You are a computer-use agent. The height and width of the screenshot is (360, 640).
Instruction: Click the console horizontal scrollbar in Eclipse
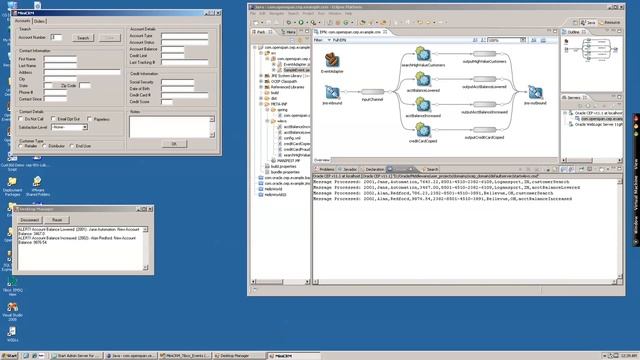[465, 282]
